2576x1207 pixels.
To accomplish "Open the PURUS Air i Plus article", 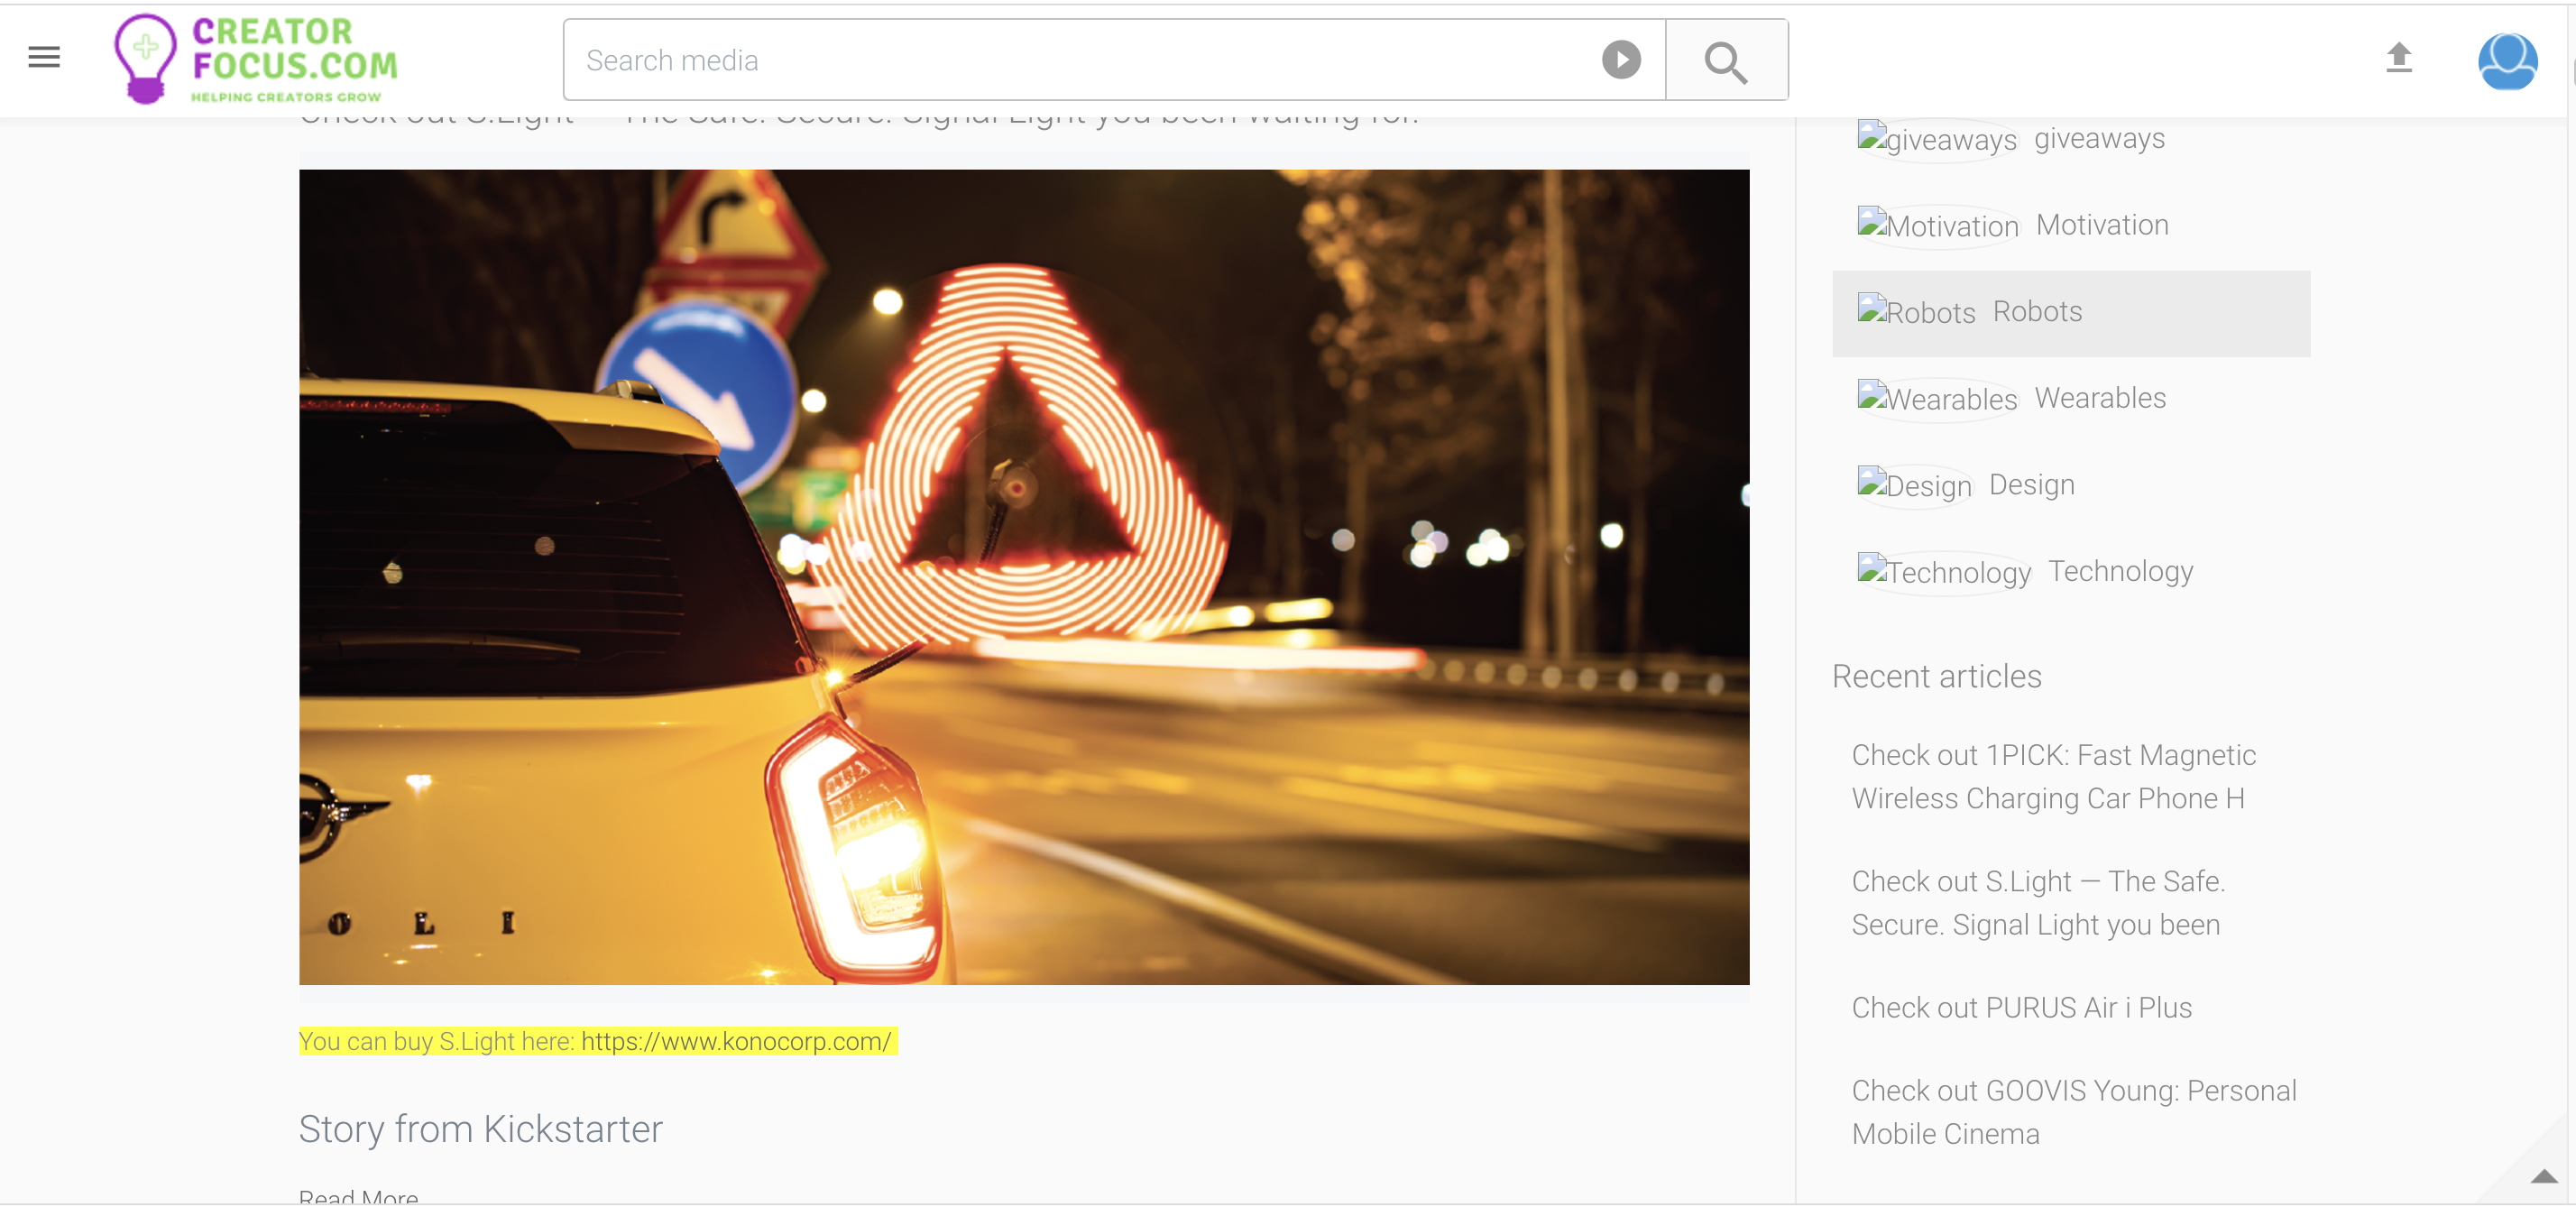I will click(2020, 1008).
